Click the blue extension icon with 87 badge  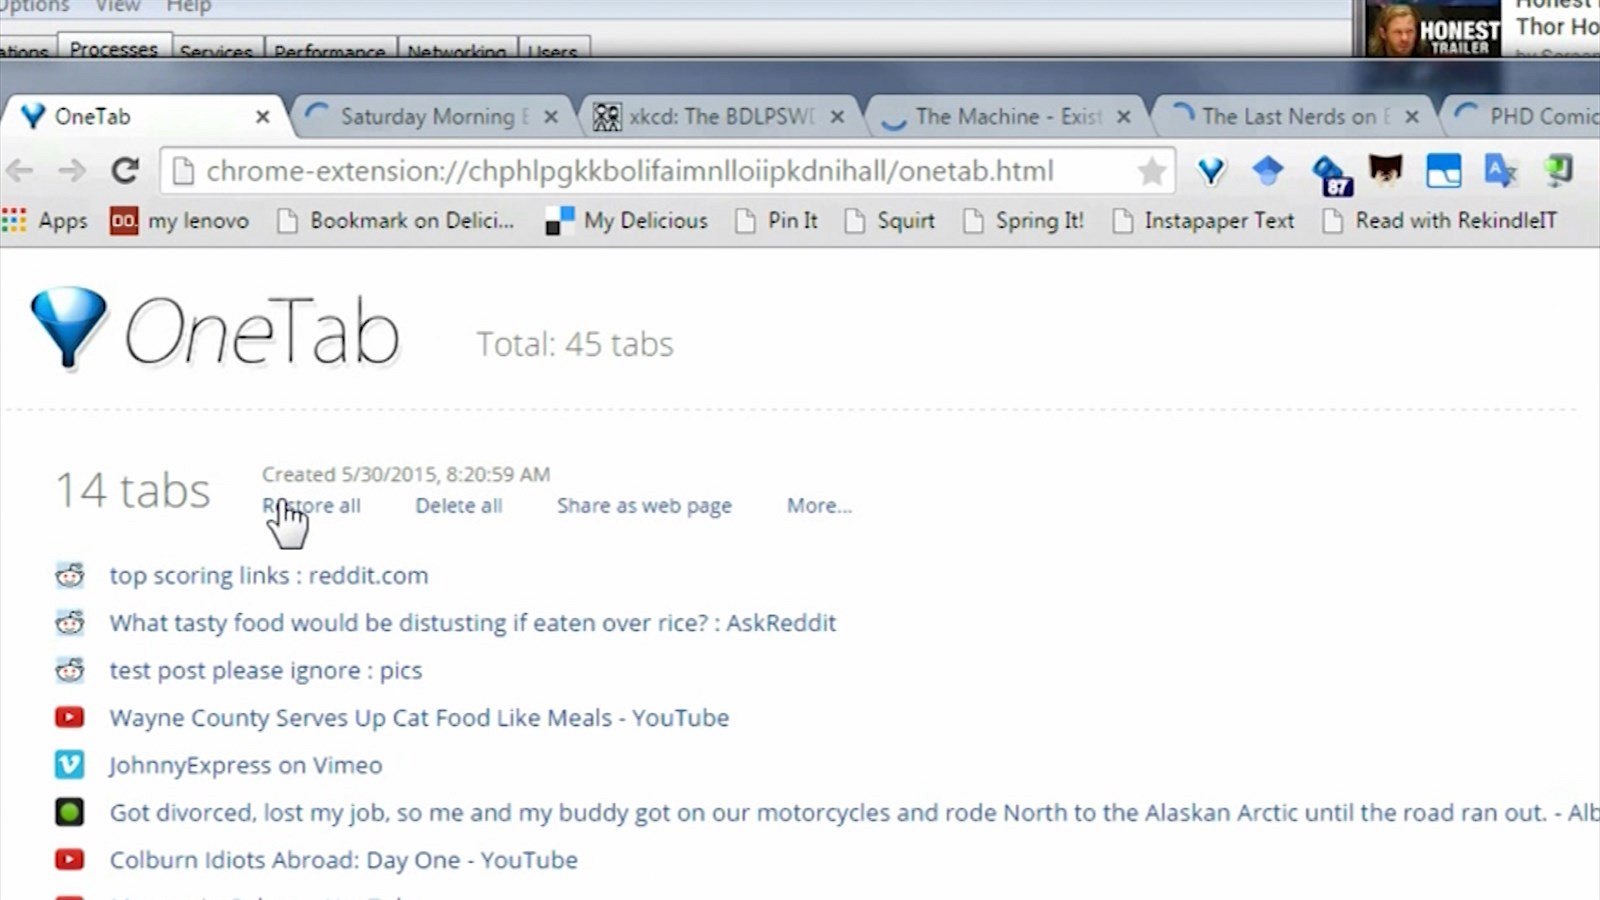(1330, 174)
